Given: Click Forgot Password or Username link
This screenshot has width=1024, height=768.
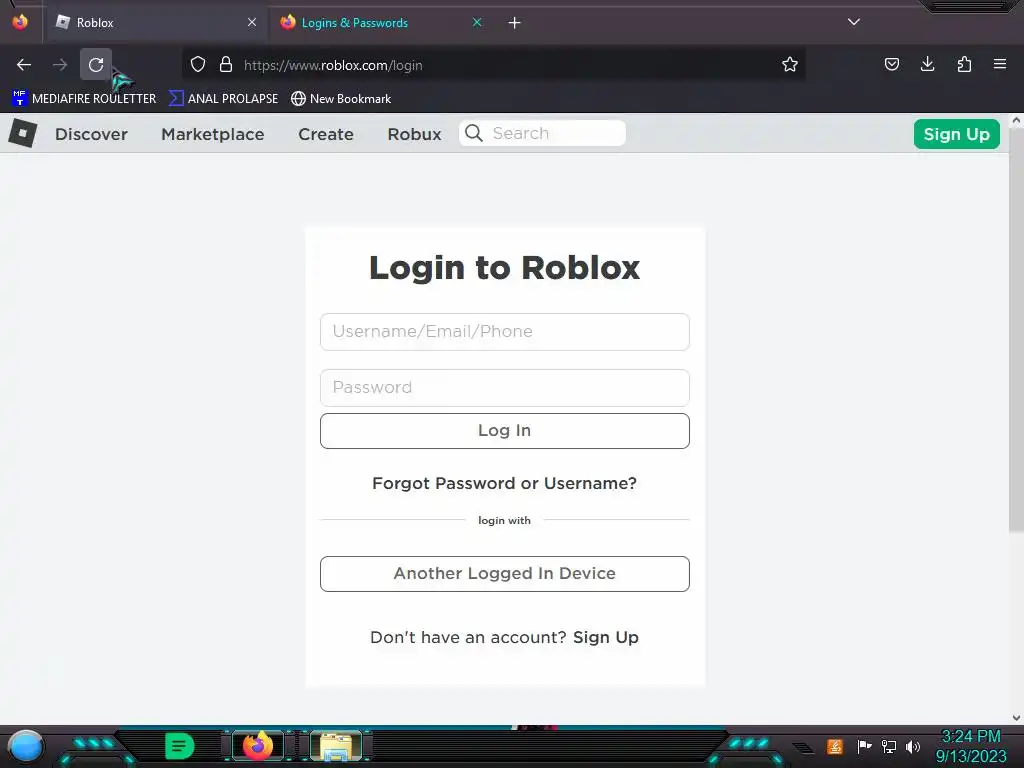Looking at the screenshot, I should (504, 483).
